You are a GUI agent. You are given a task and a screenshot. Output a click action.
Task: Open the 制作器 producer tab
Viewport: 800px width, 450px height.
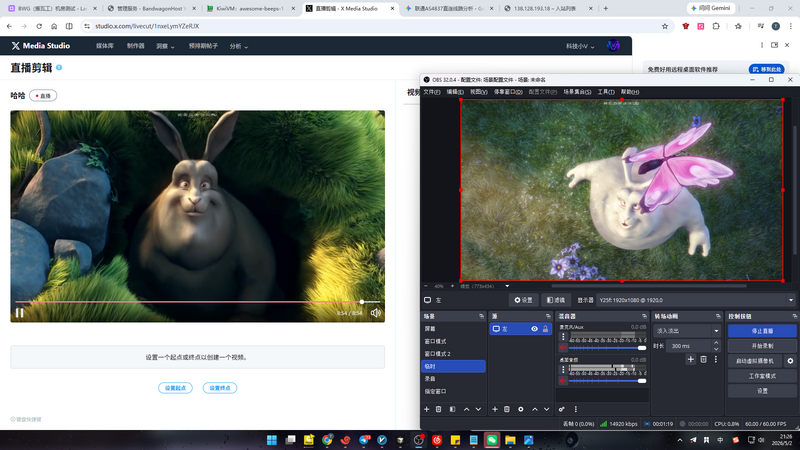pos(135,46)
